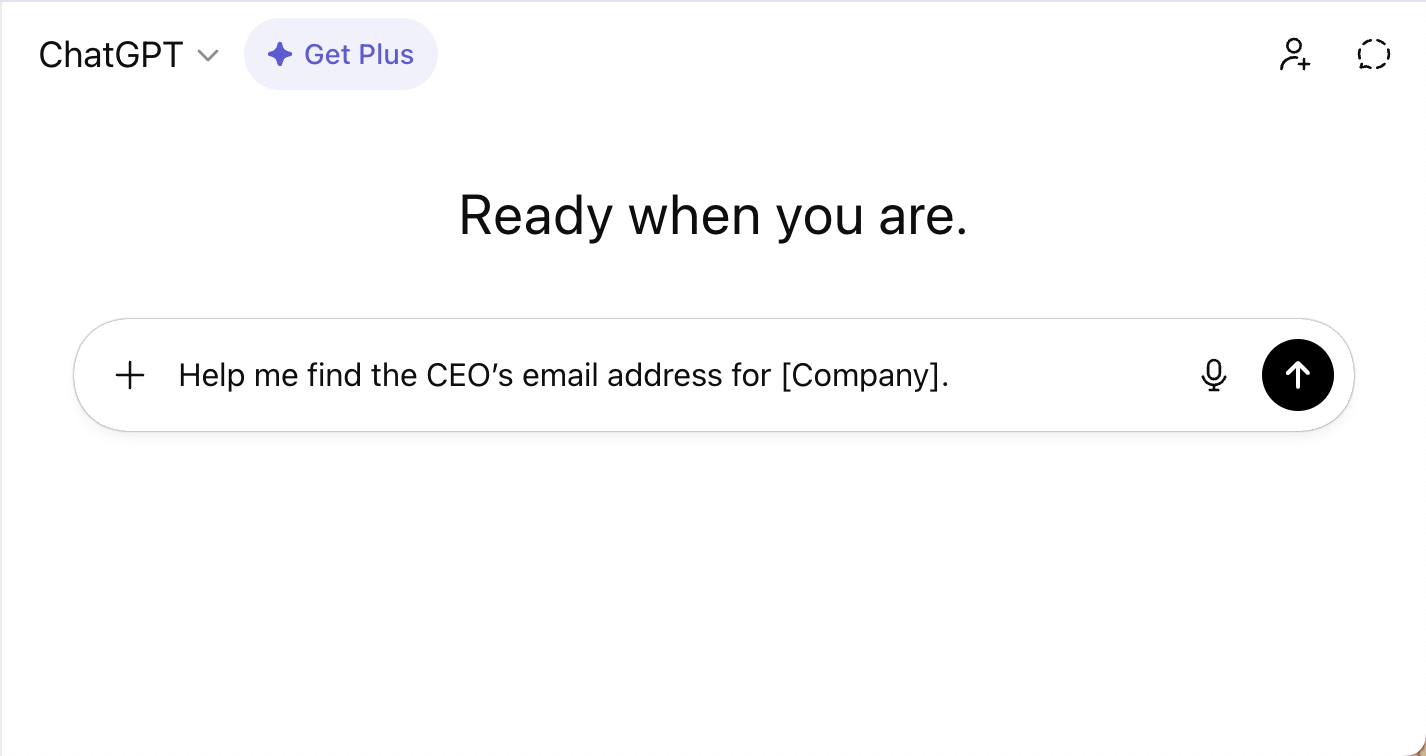Viewport: 1426px width, 756px height.
Task: Click the sparkle icon inside Get Plus
Action: click(x=280, y=54)
